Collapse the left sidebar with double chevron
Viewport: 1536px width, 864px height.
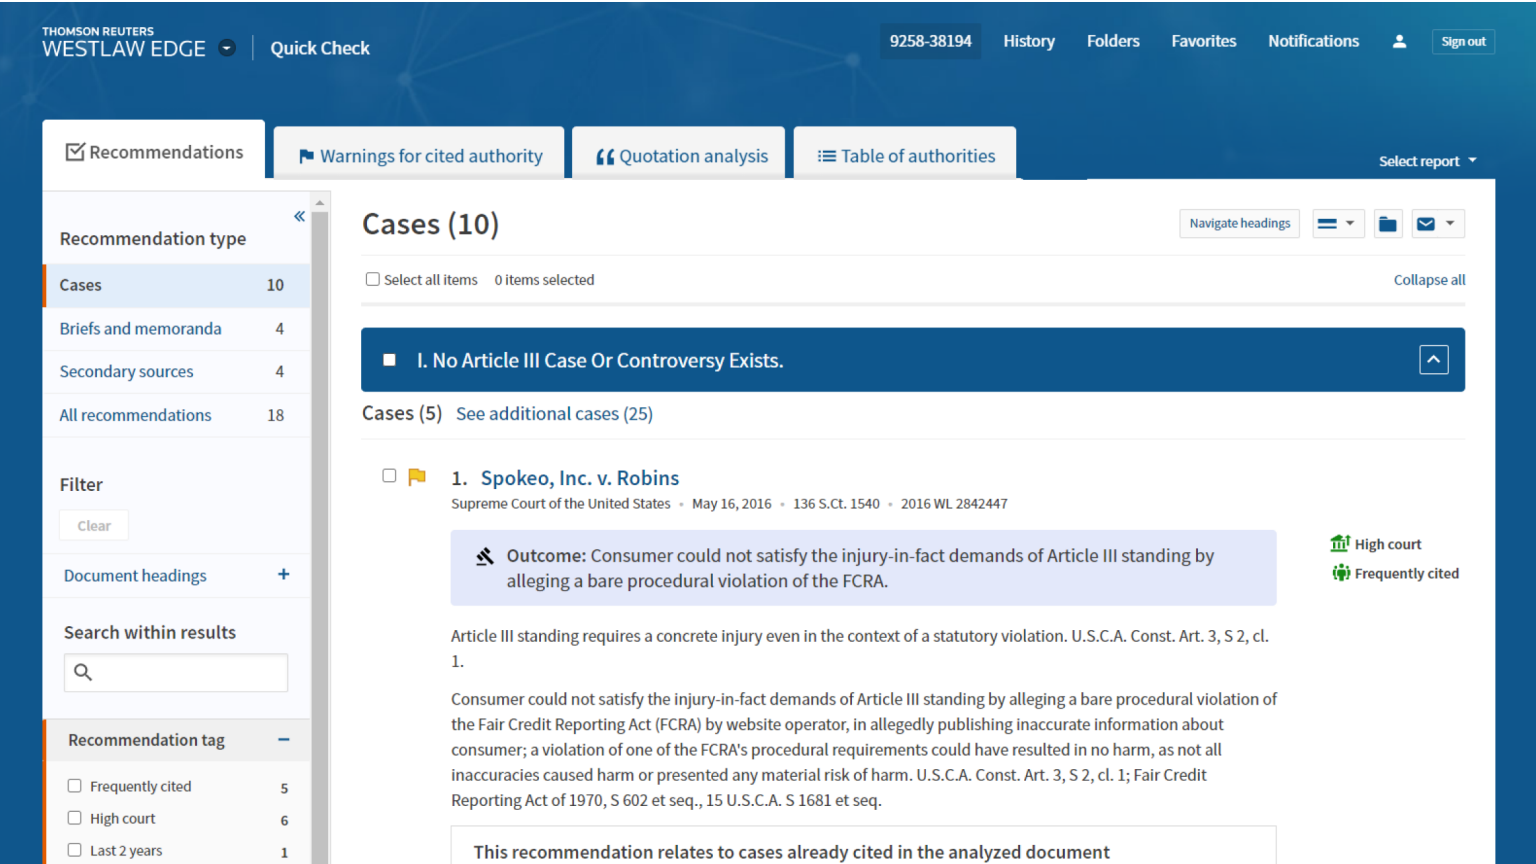[299, 216]
